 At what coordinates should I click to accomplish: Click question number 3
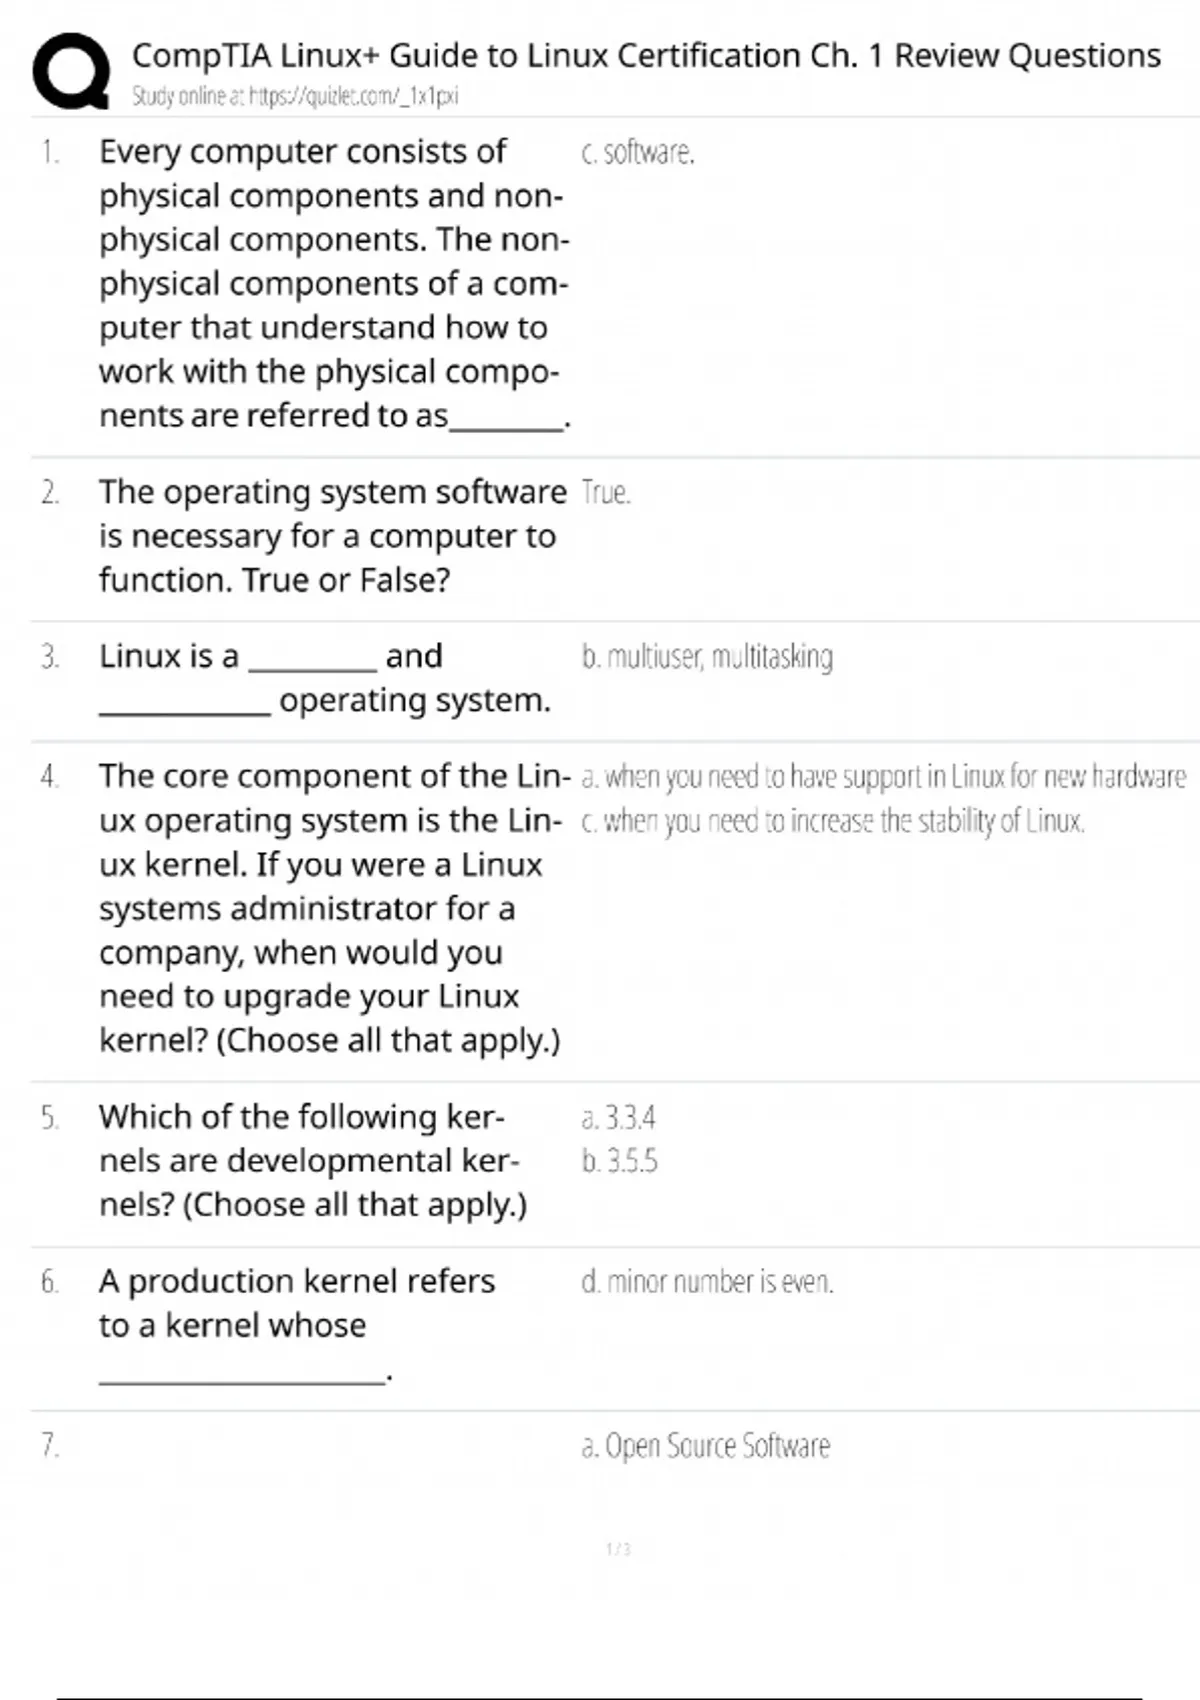50,657
